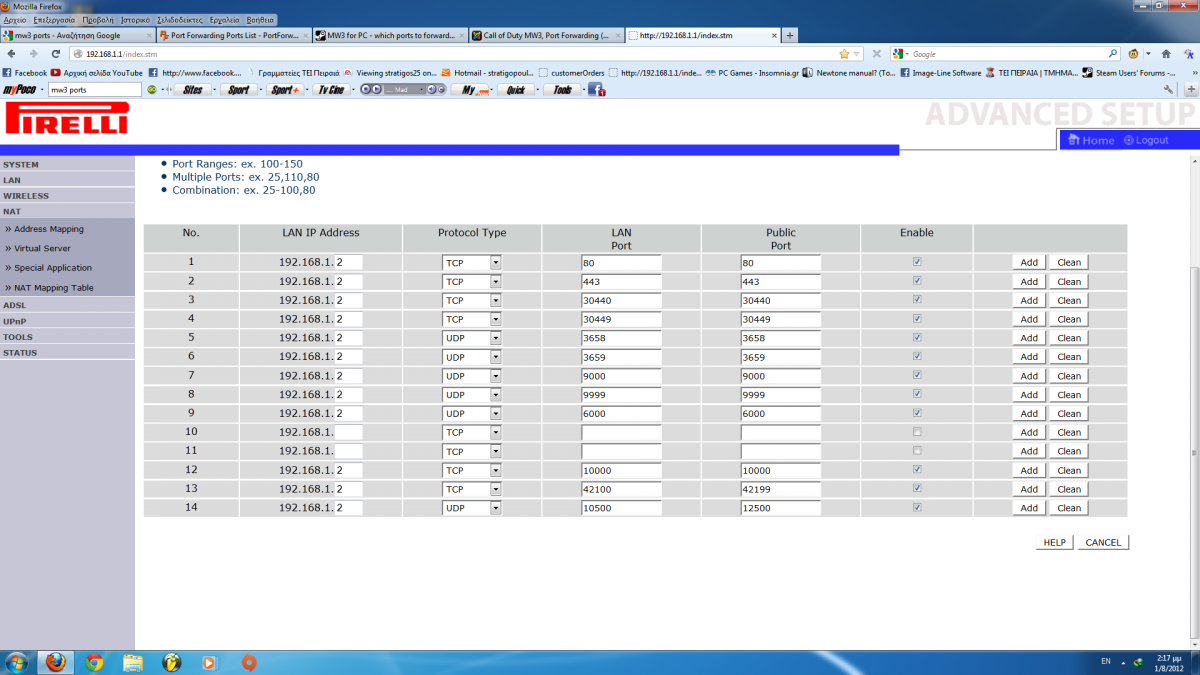Switch to the mw3 ports Google tab
This screenshot has width=1200, height=675.
pos(78,36)
